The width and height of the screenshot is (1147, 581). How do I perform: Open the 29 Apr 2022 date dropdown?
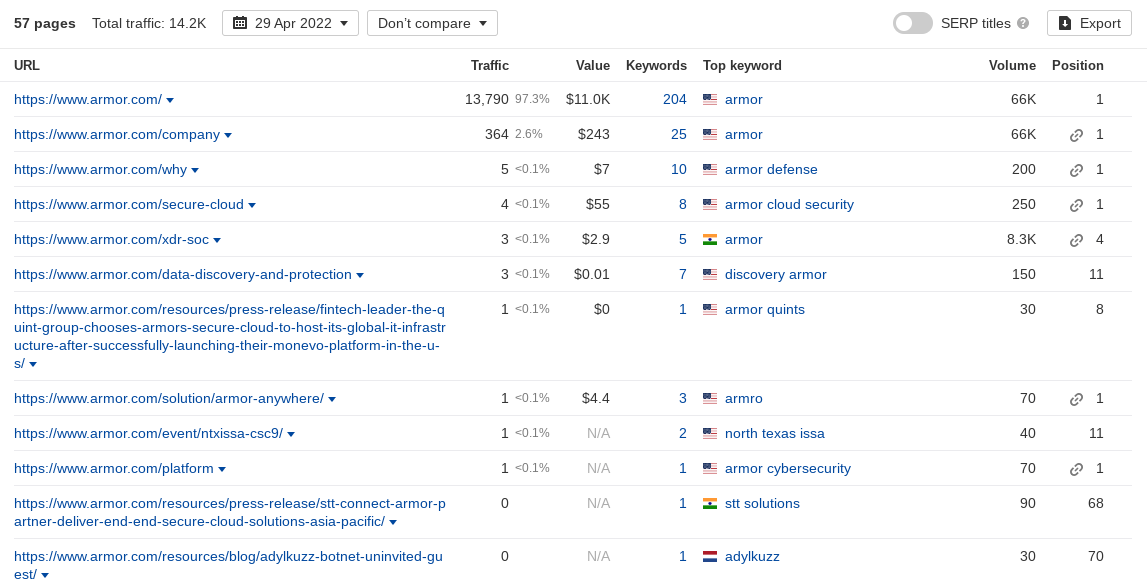coord(290,23)
